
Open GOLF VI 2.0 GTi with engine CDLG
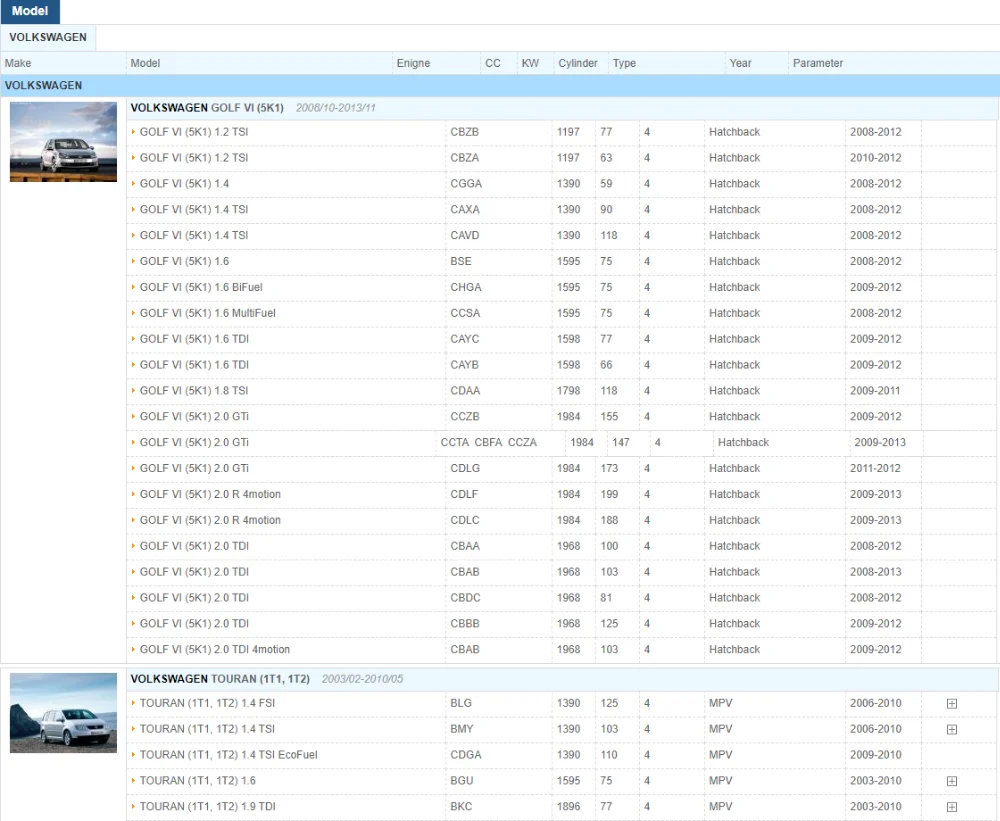click(562, 468)
